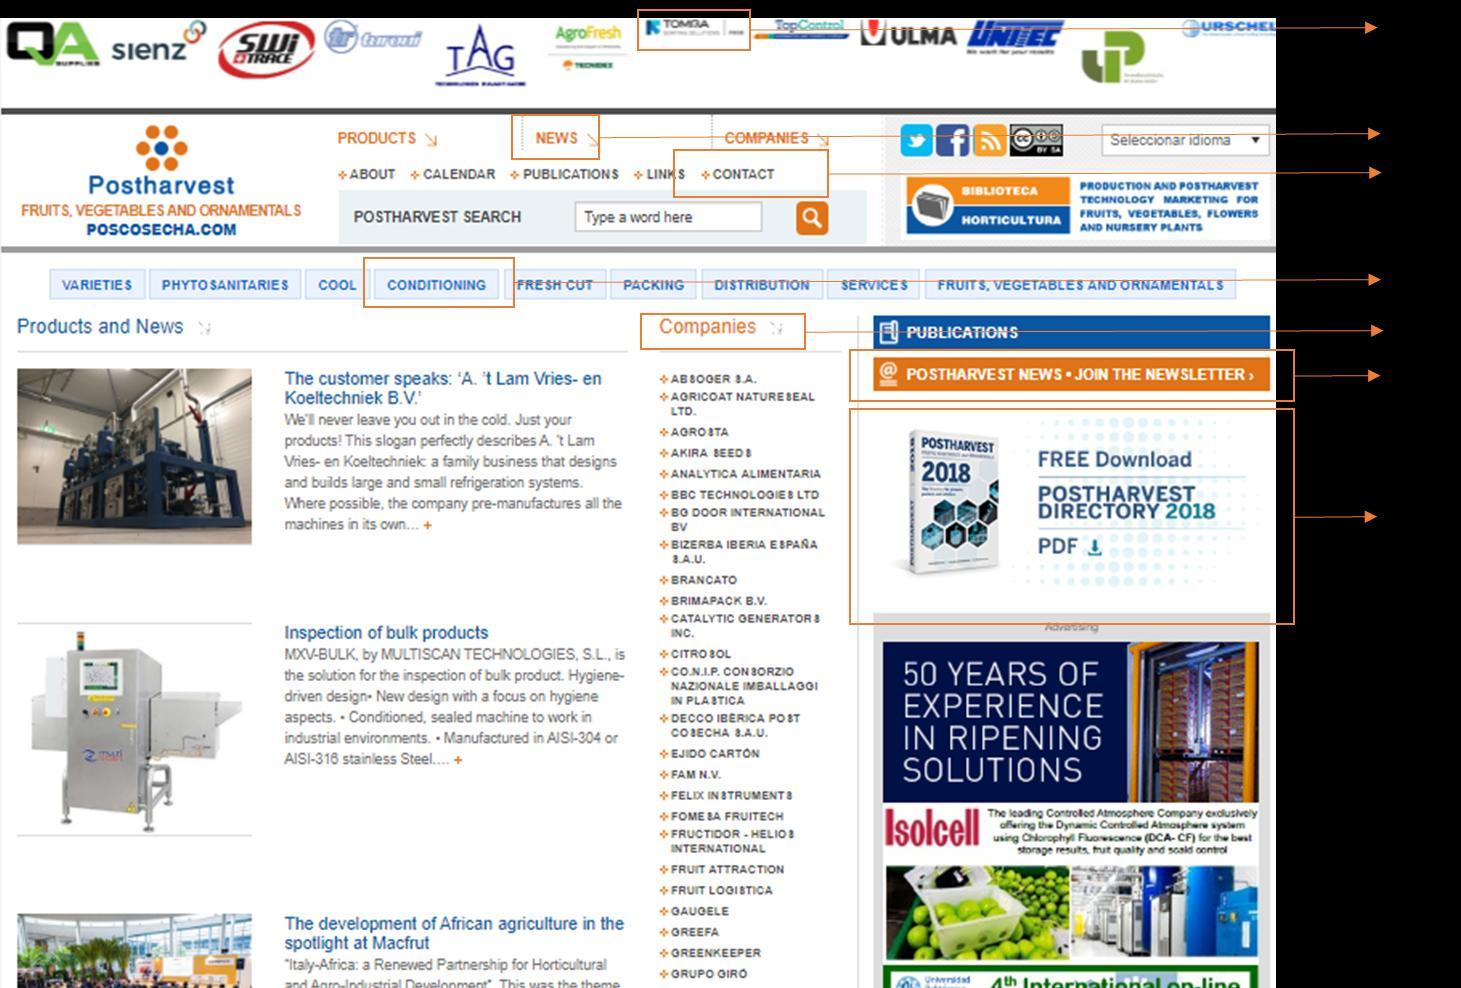1461x988 pixels.
Task: Select the Fruits, Vegetables and Ornamentals tab
Action: pos(1080,285)
